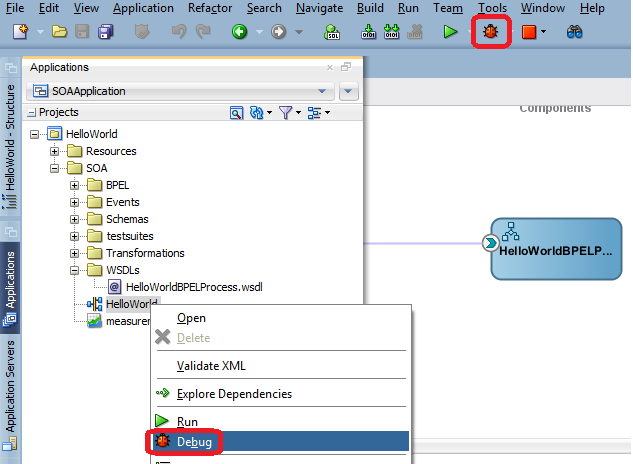The width and height of the screenshot is (633, 464).
Task: Open the application menu dropdown button
Action: tap(348, 91)
